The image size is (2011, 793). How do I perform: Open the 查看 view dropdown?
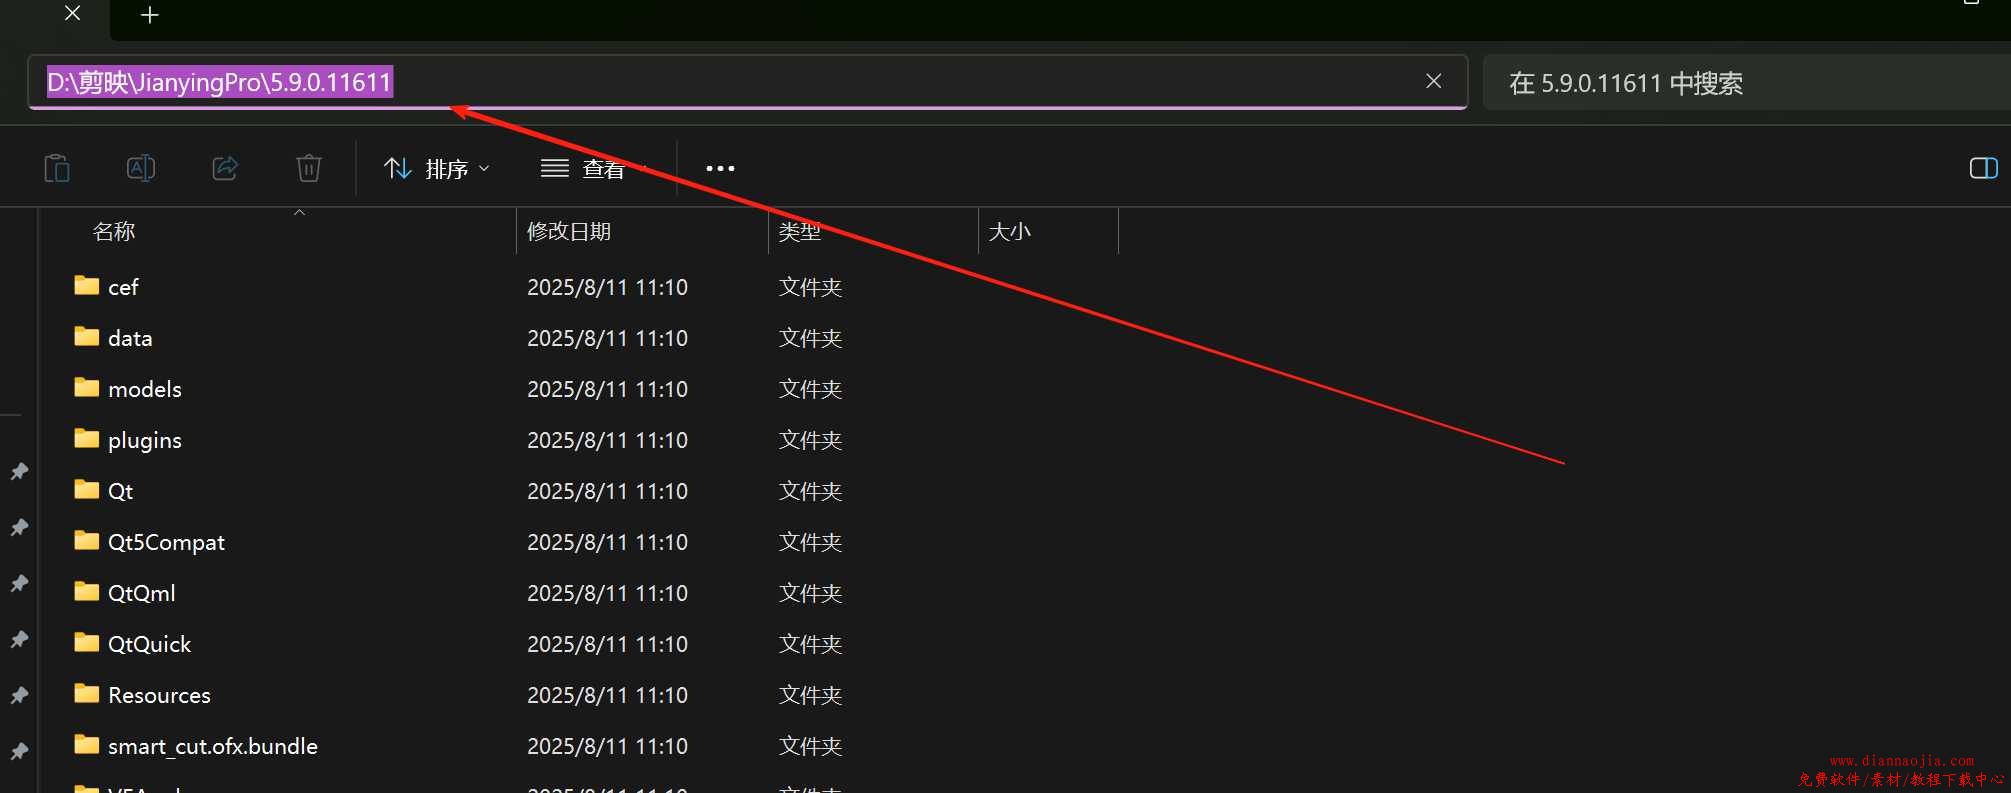point(595,169)
